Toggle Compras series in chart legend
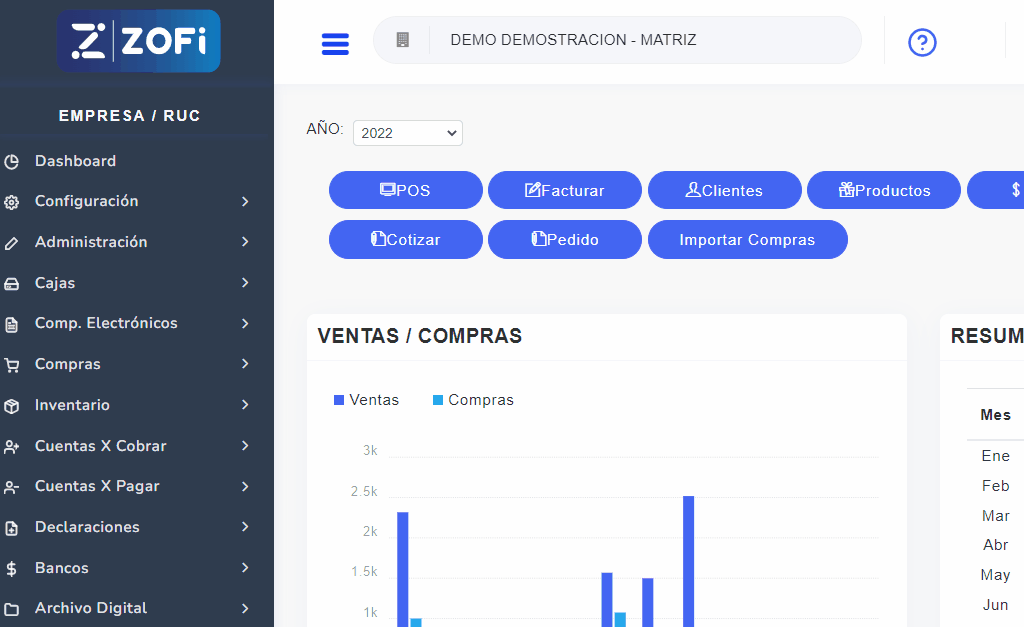This screenshot has width=1024, height=627. (x=473, y=400)
